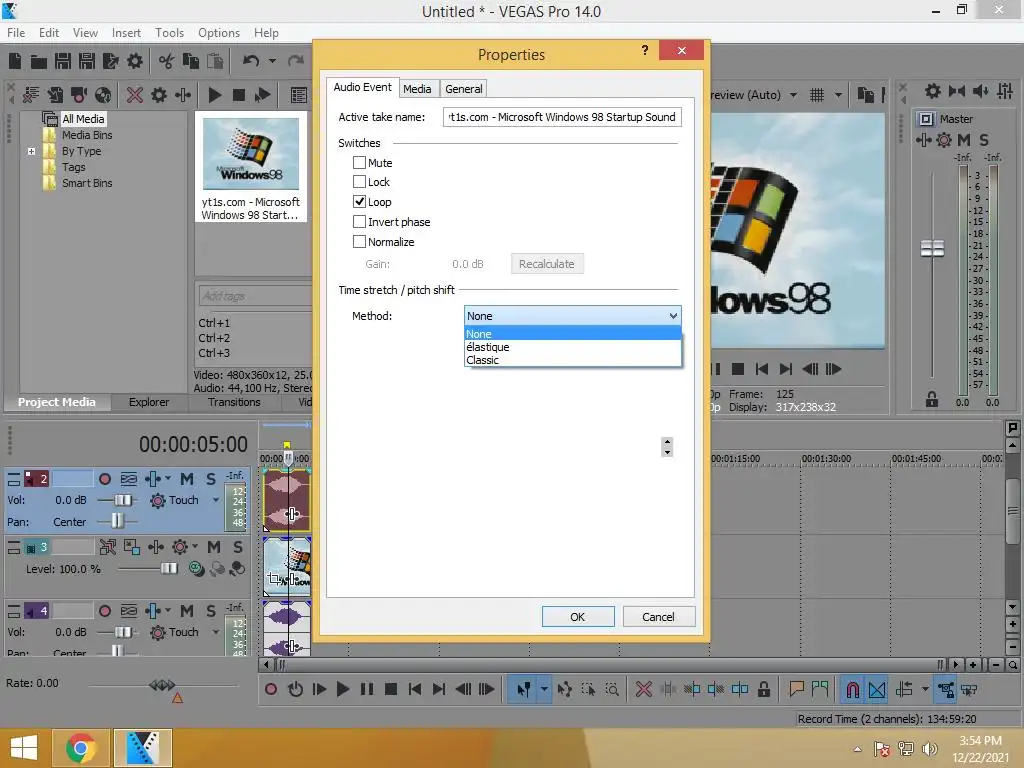Click the Zoom edit tool magnifier icon
Viewport: 1024px width, 768px height.
[x=612, y=689]
